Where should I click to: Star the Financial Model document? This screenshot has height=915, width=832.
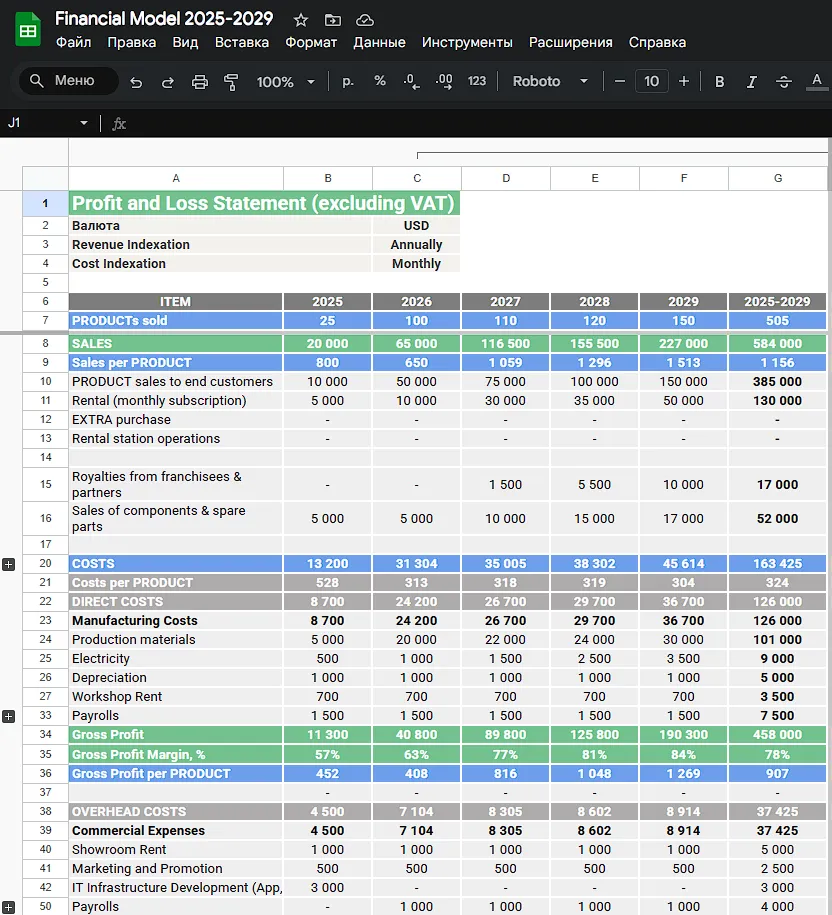pos(300,20)
